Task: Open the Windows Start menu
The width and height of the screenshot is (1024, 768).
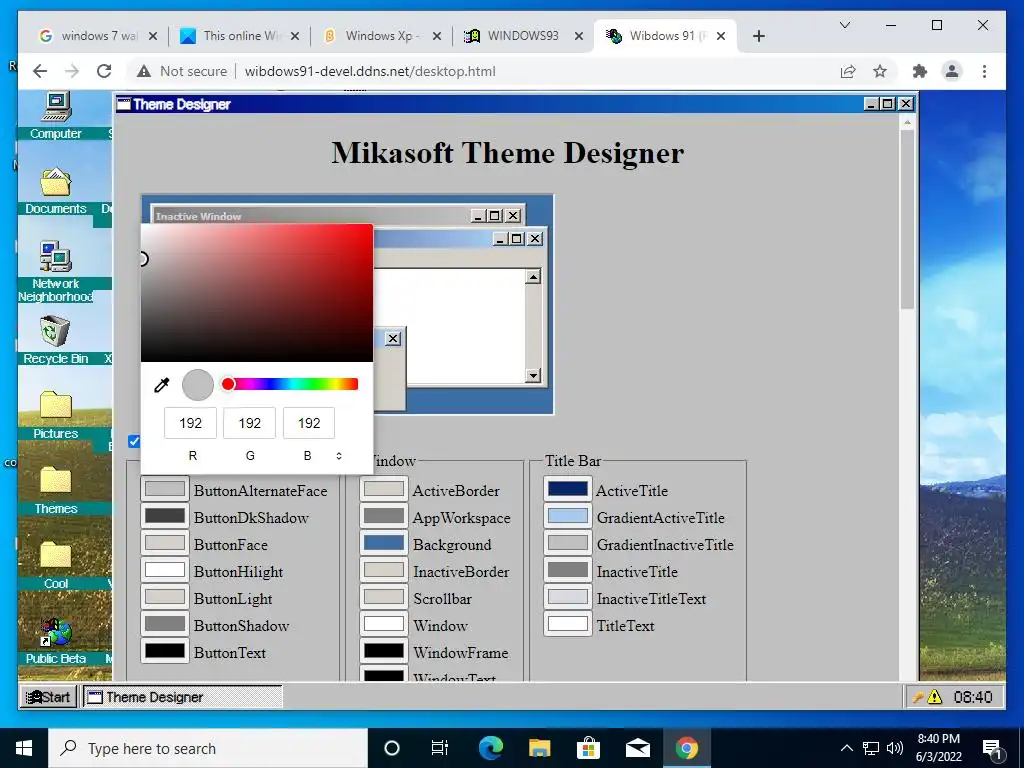Action: pyautogui.click(x=24, y=748)
